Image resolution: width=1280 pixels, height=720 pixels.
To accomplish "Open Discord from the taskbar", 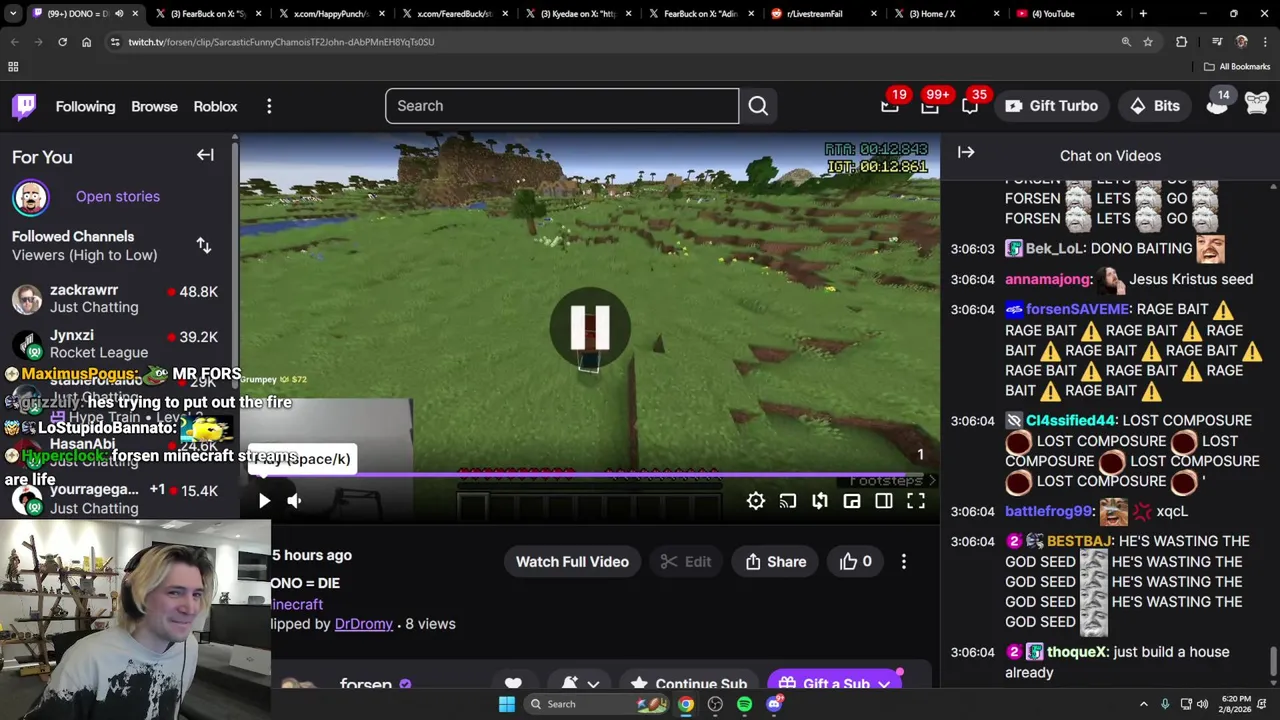I will click(774, 704).
